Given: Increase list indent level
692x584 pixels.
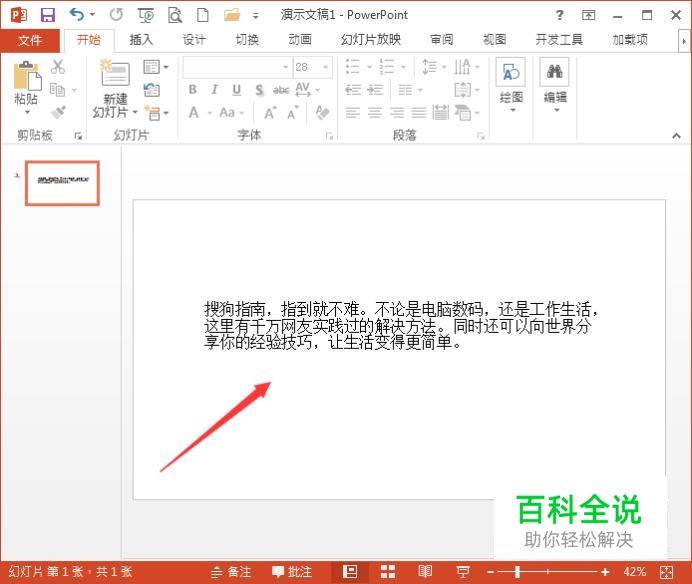Looking at the screenshot, I should [375, 90].
